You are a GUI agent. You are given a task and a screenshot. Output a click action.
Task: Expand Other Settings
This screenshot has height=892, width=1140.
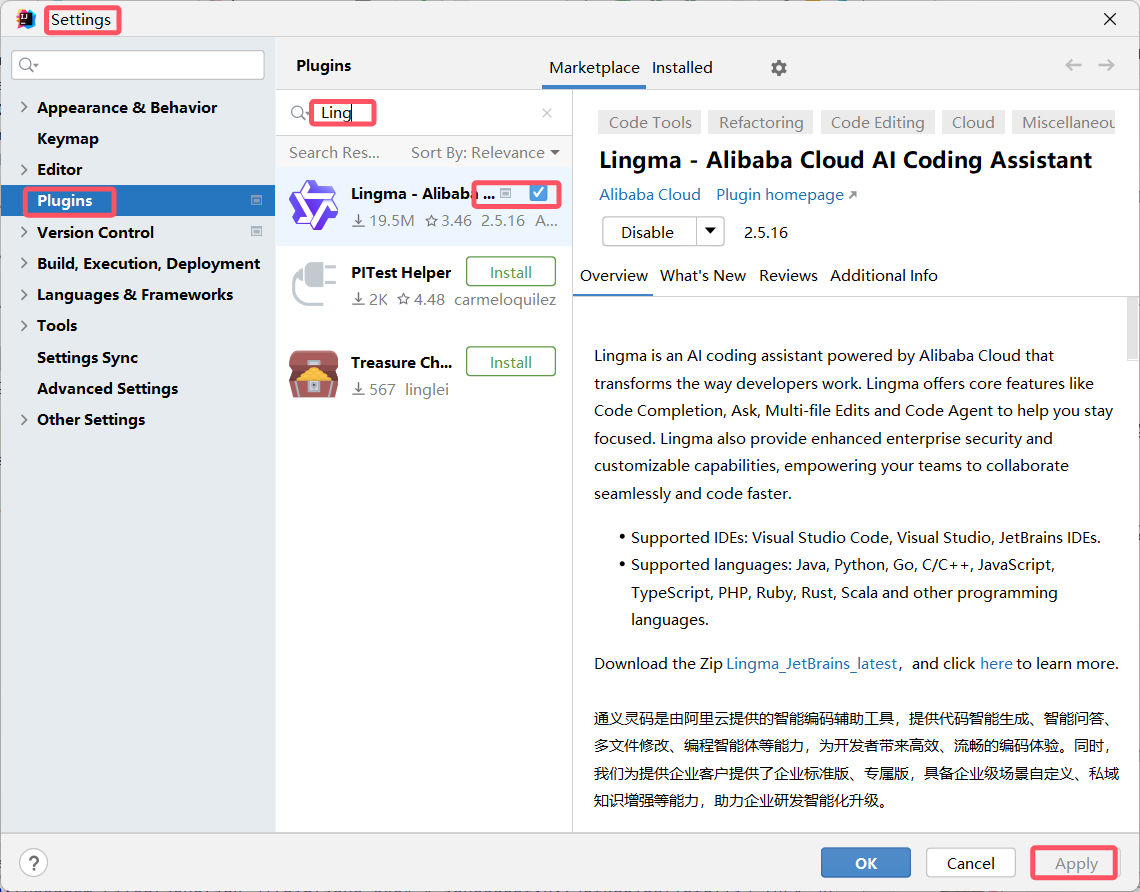click(x=24, y=419)
